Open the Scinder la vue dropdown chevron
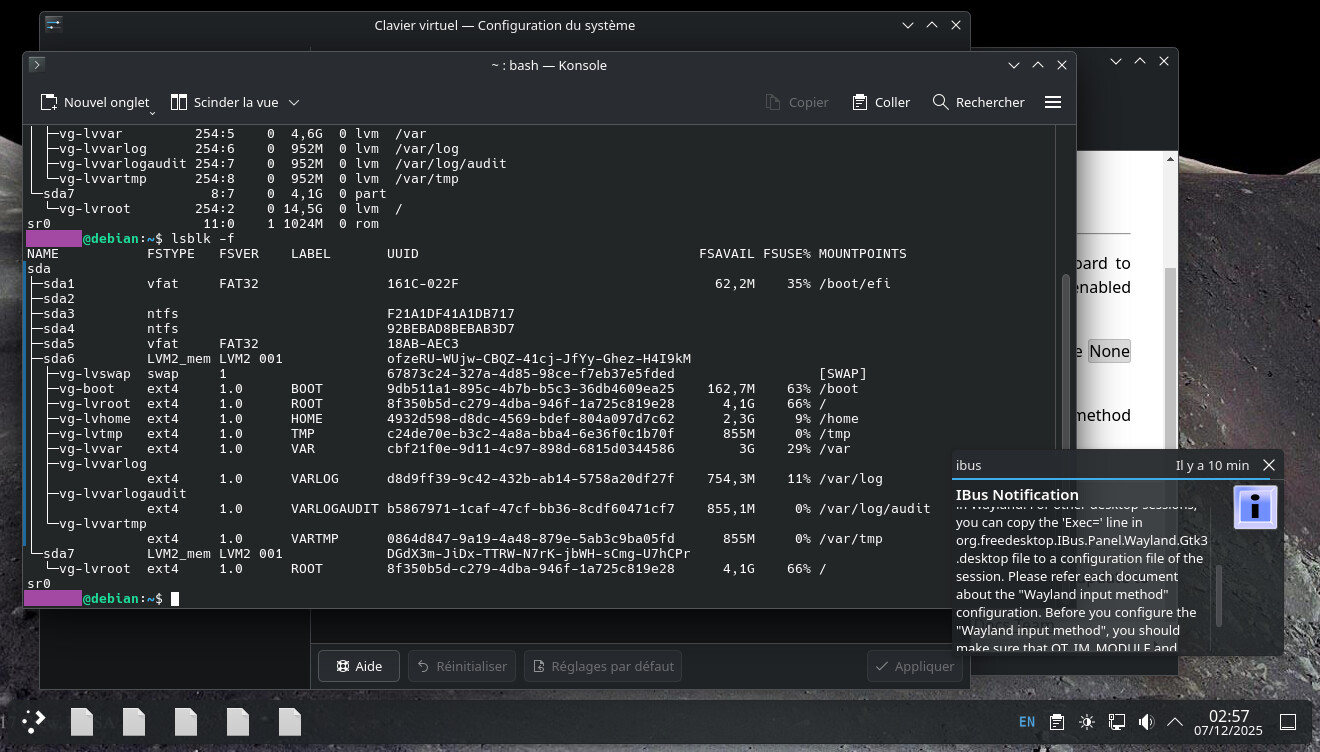Viewport: 1320px width, 752px height. pos(294,101)
